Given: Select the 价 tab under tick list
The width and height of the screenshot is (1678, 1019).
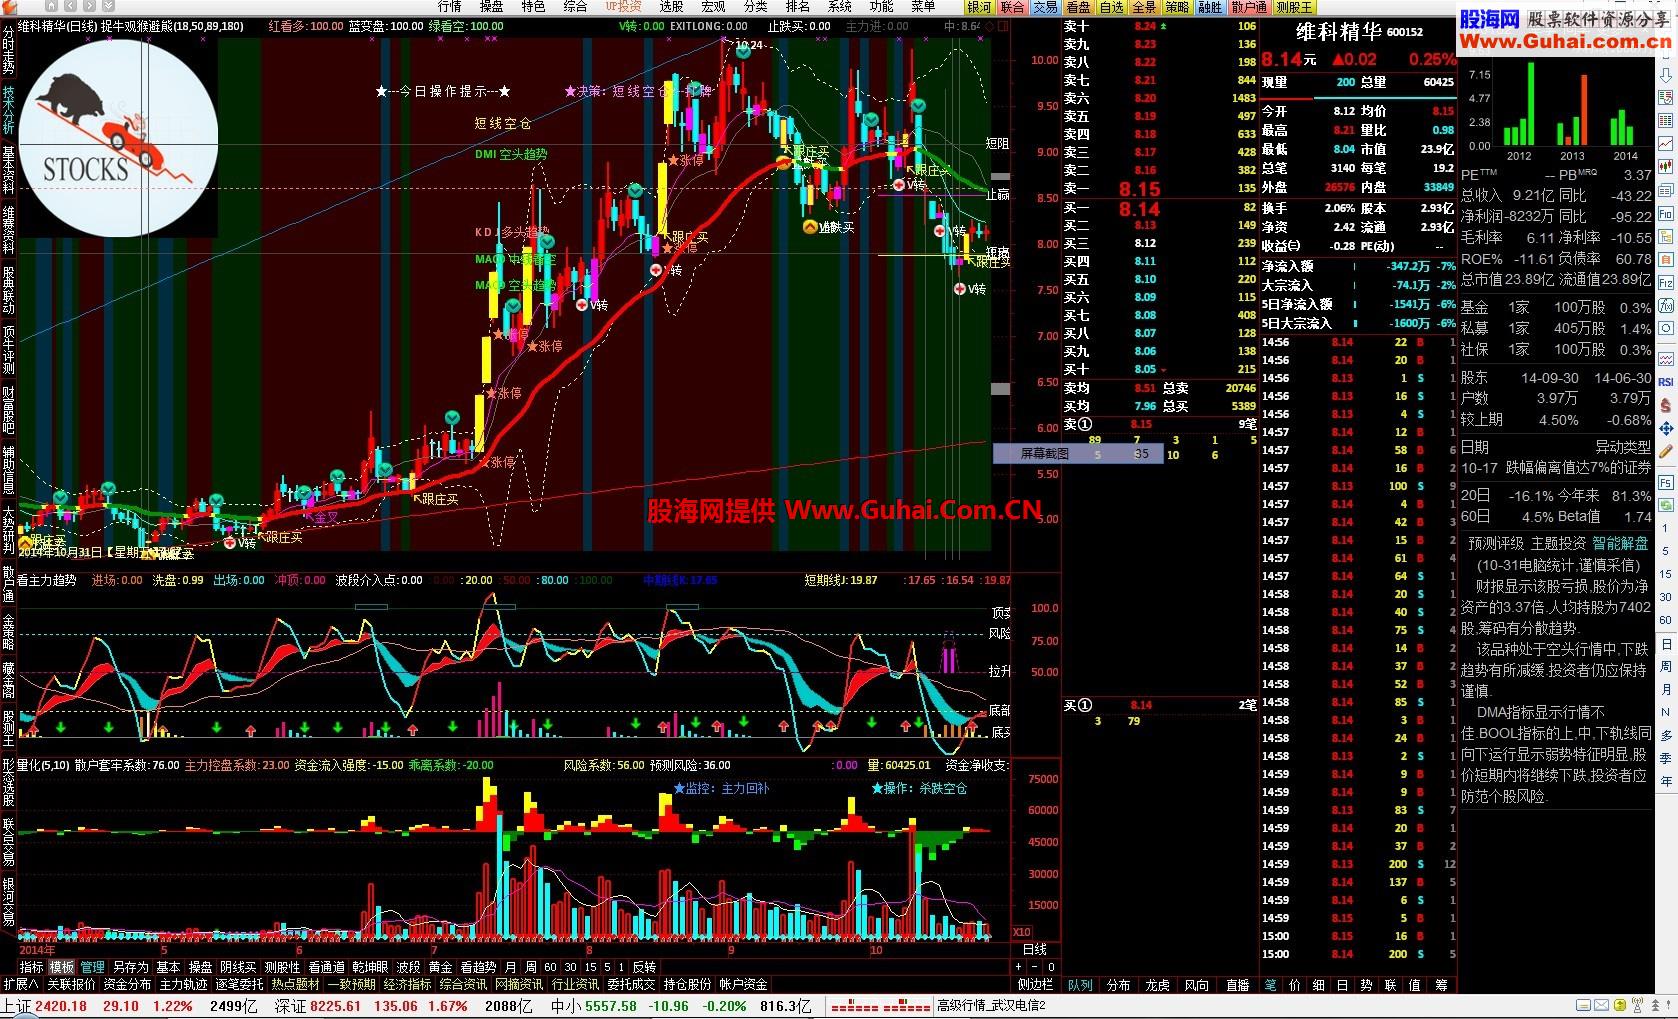Looking at the screenshot, I should (x=1294, y=984).
